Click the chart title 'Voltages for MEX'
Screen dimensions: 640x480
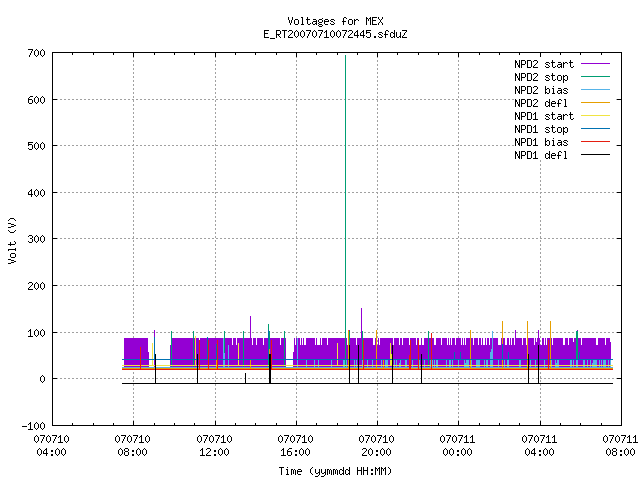pyautogui.click(x=335, y=21)
